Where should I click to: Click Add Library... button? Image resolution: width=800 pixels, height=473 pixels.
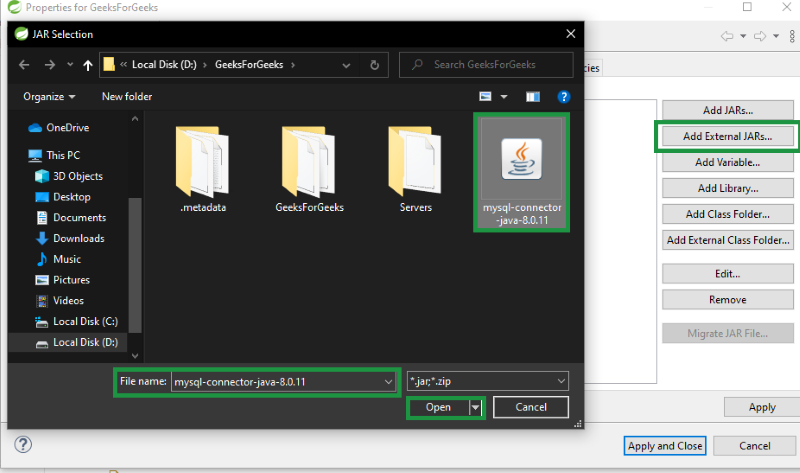[728, 188]
